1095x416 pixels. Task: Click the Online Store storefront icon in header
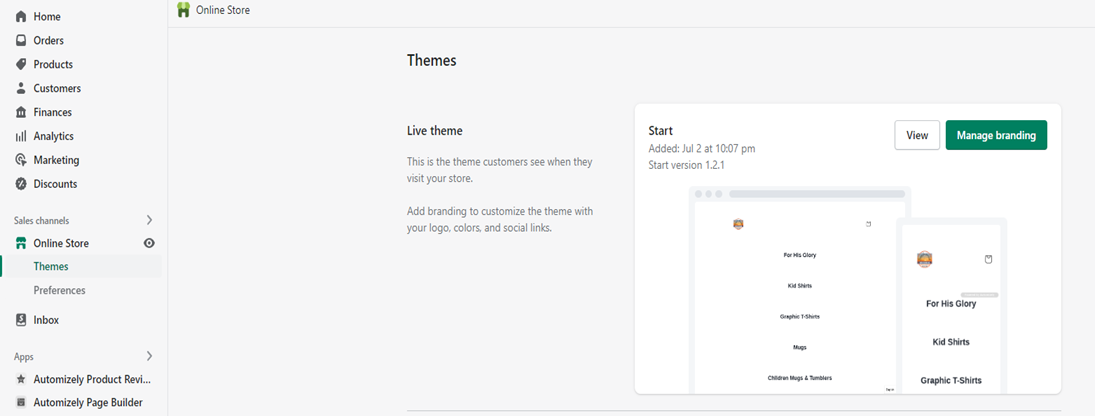tap(183, 10)
